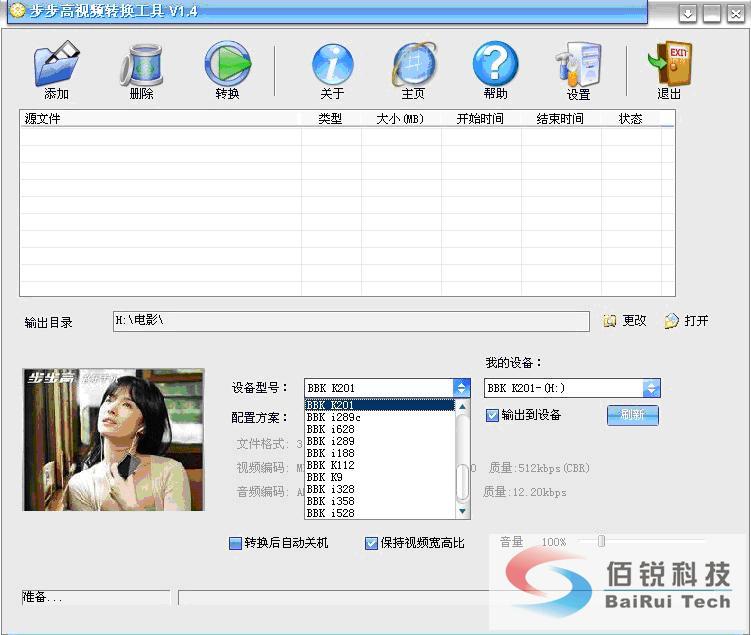The width and height of the screenshot is (751, 635).
Task: Click the device list scrollbar thumb
Action: pyautogui.click(x=462, y=483)
